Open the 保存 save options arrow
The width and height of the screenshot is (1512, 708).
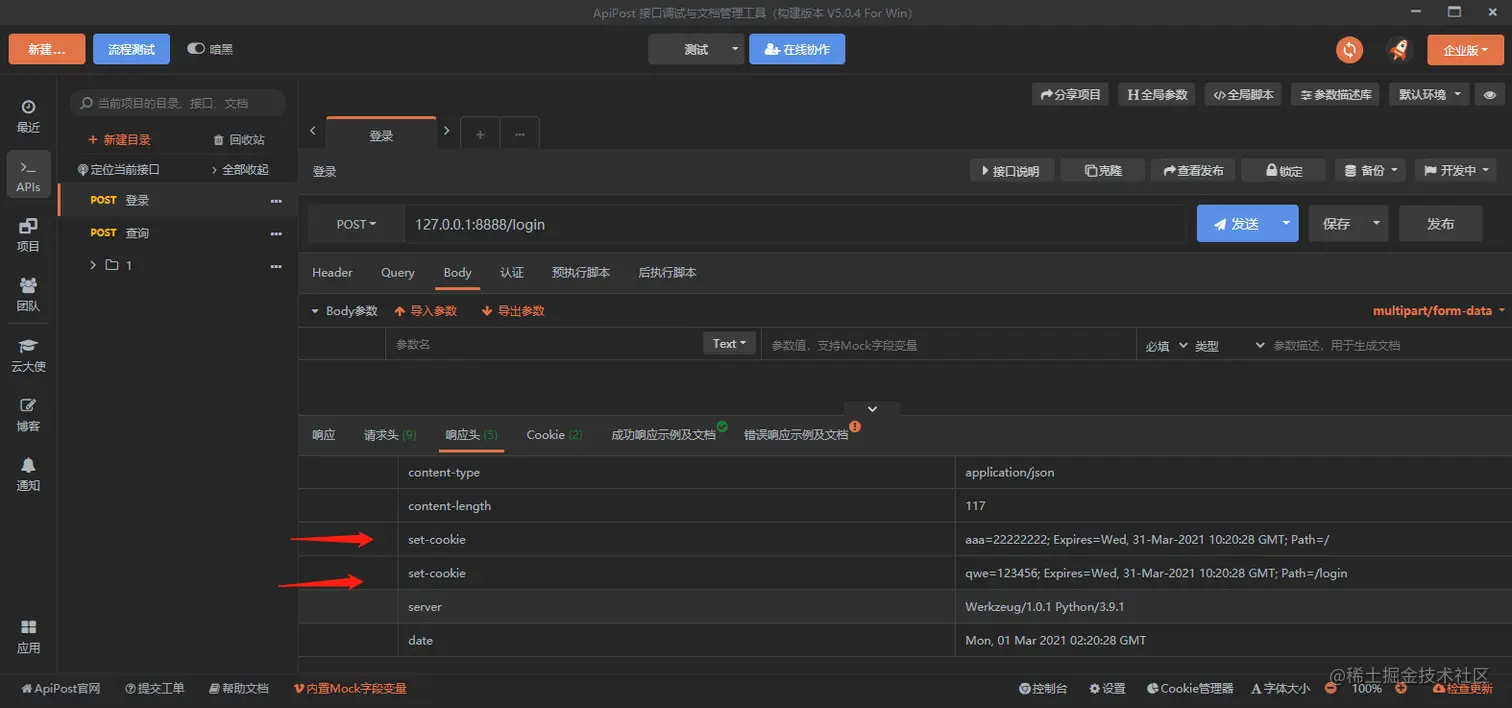tap(1377, 224)
